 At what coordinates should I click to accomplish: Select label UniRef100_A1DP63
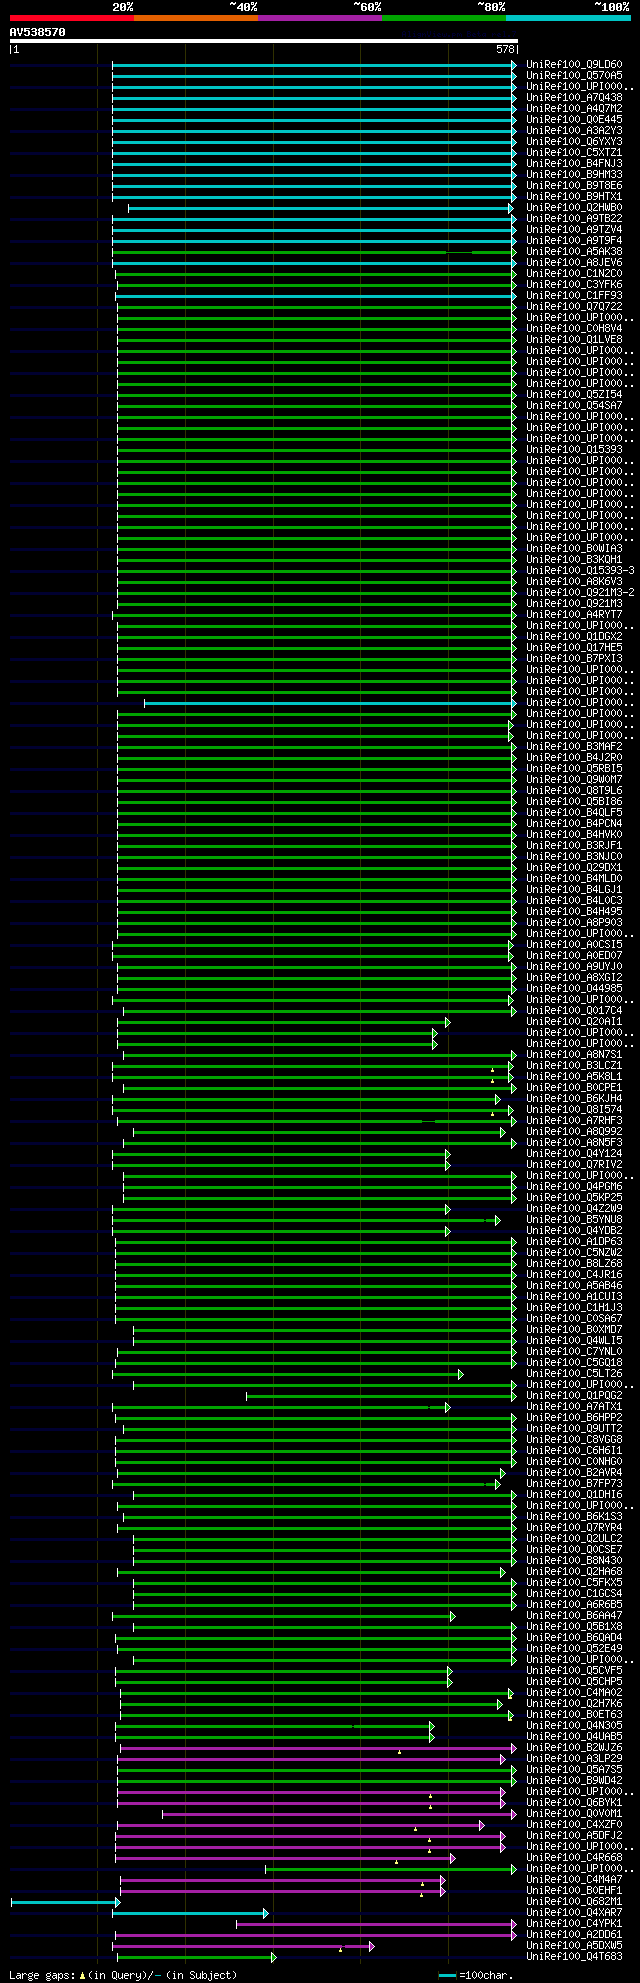click(574, 1242)
